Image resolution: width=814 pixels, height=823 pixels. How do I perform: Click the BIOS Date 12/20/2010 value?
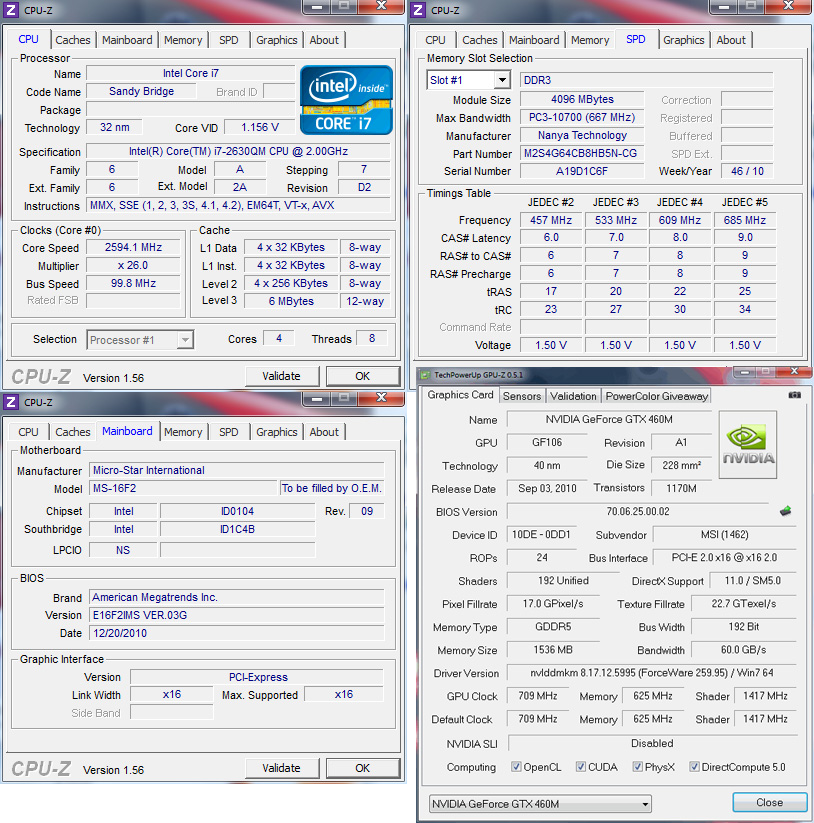(237, 633)
